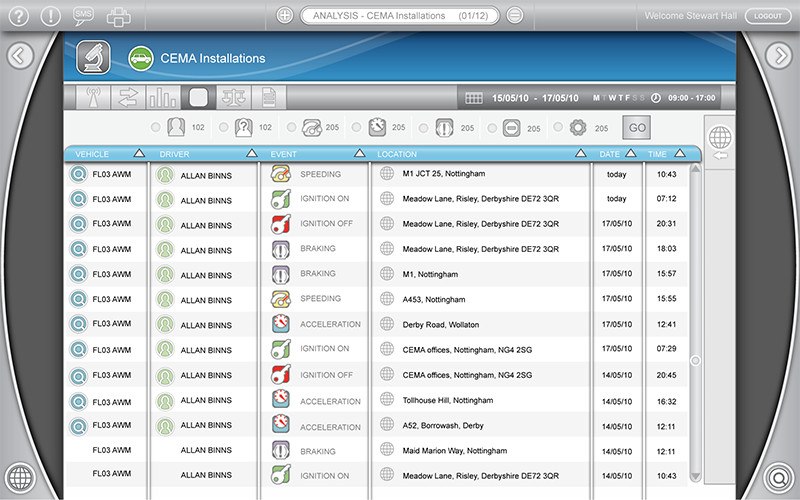Click the vehicle icon in the 10:43 today row
Image resolution: width=800 pixels, height=500 pixels.
pos(78,174)
